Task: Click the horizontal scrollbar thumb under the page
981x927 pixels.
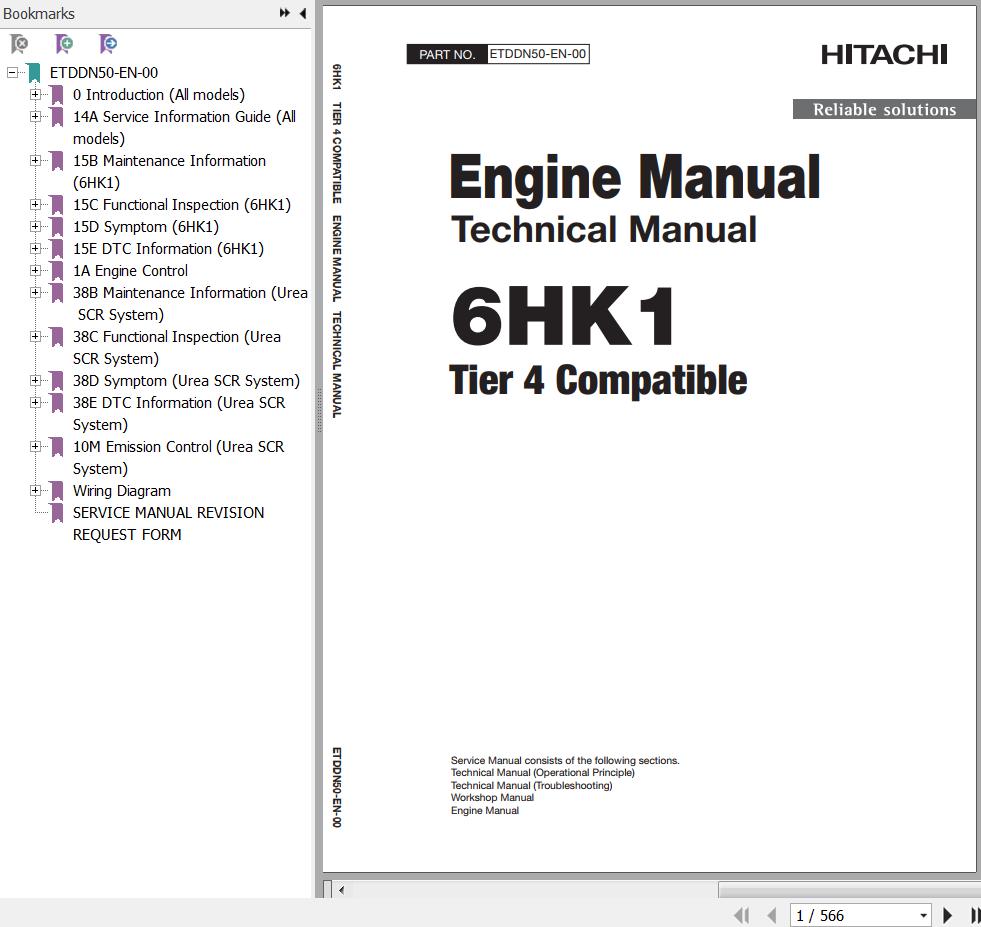Action: click(x=849, y=889)
